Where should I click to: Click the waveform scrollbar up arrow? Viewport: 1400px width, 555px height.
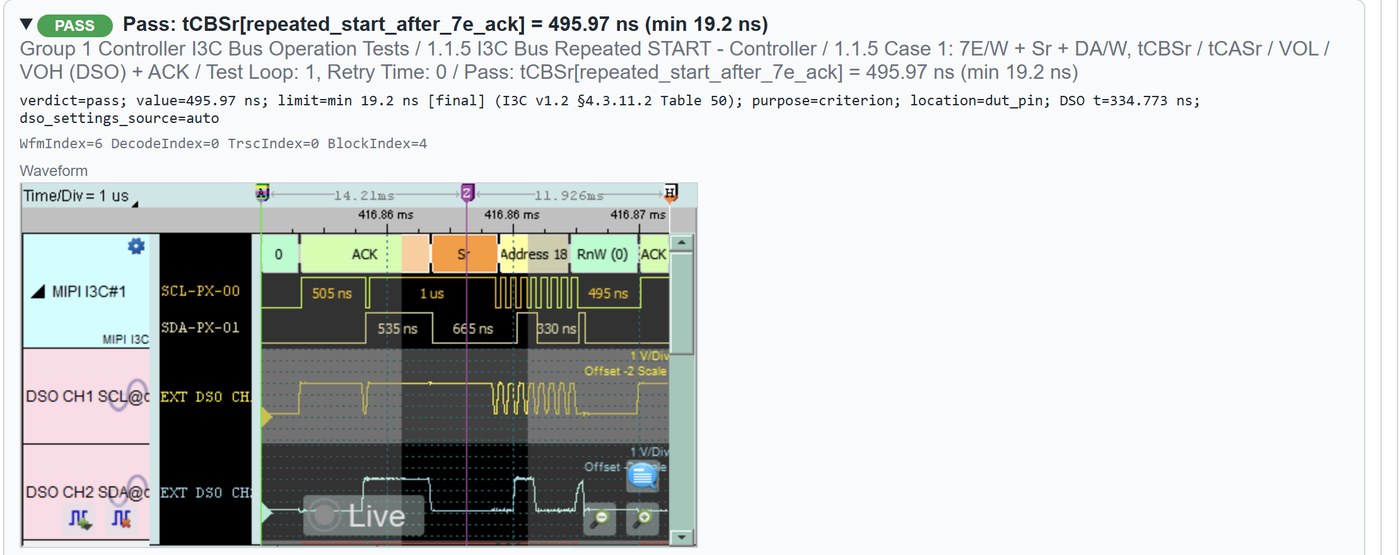point(683,243)
